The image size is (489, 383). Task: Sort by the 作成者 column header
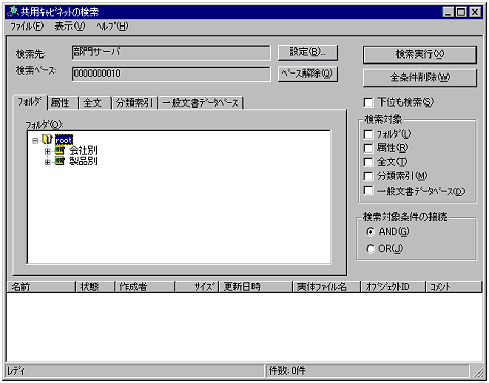[144, 287]
